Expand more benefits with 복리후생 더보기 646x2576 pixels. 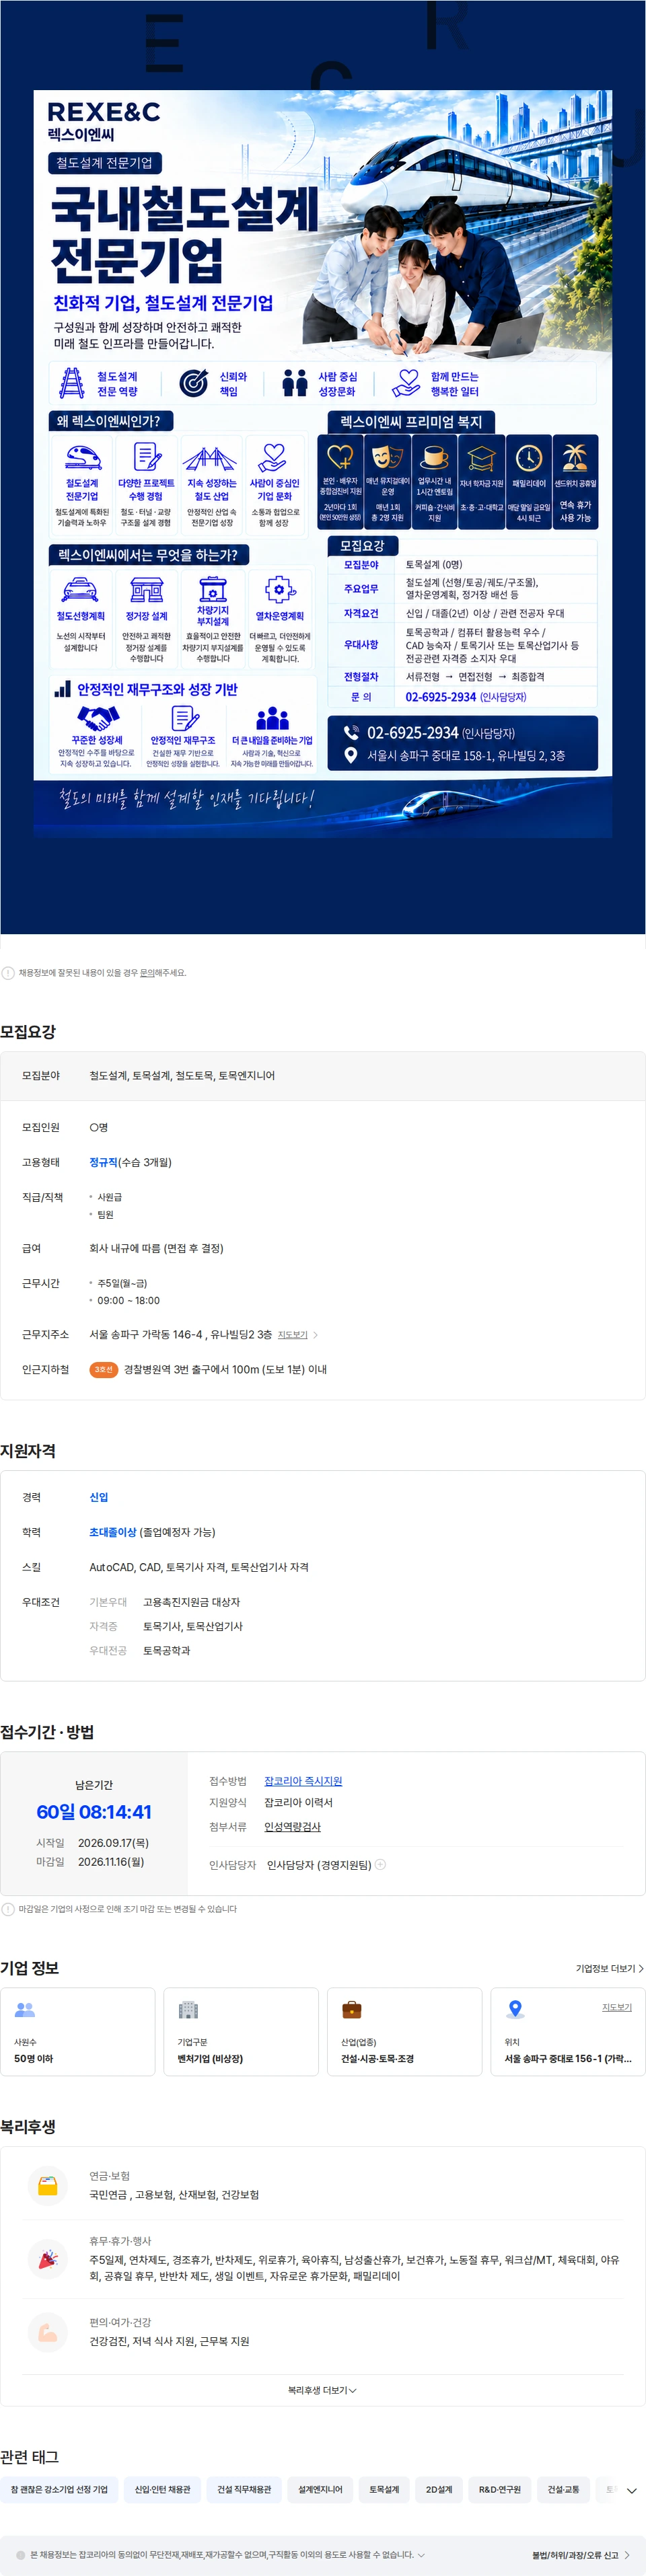(322, 2390)
